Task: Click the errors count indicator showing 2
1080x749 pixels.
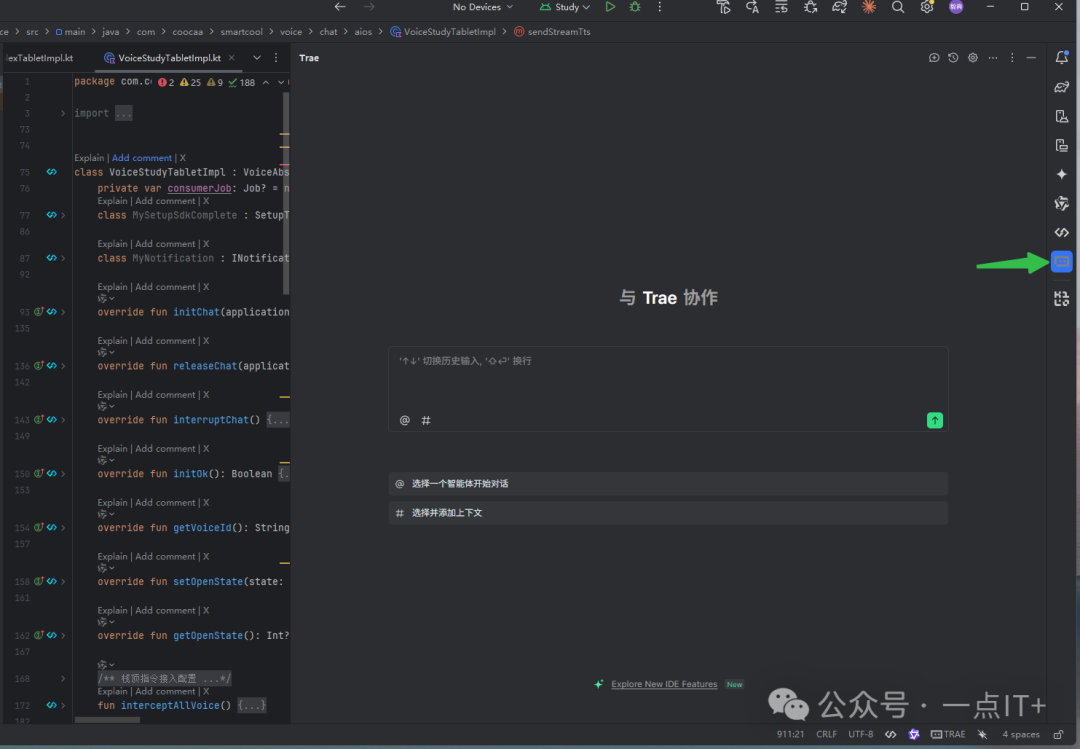Action: coord(166,82)
